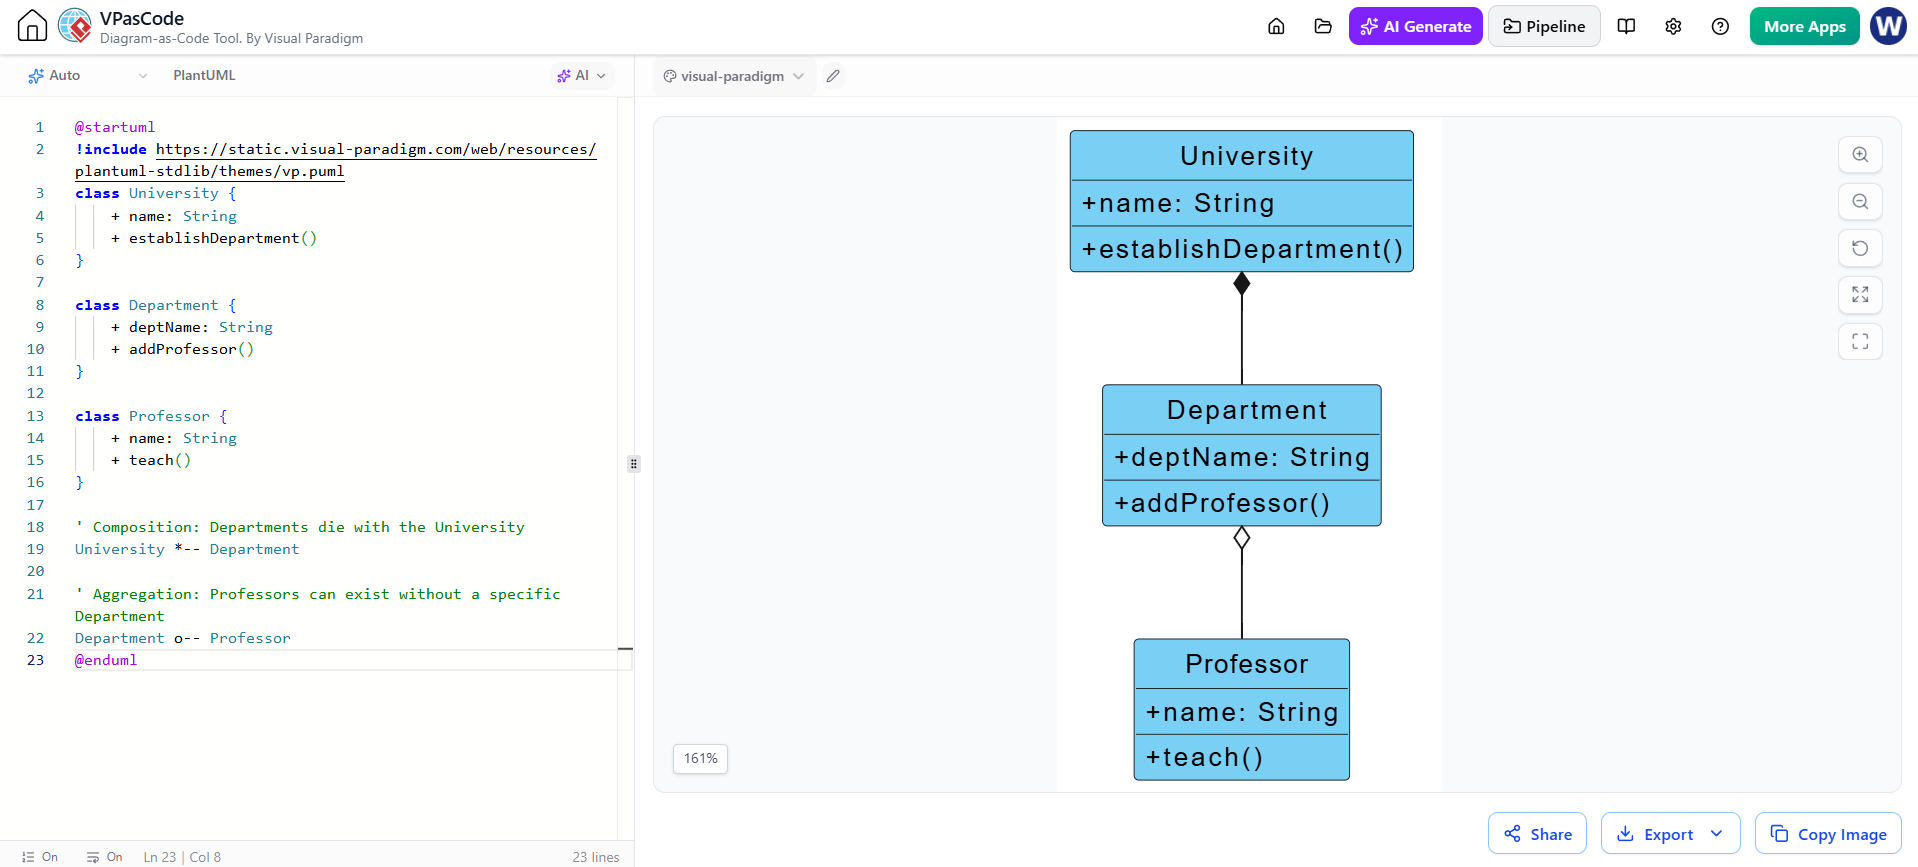Click the large home icon at top left
The image size is (1918, 867).
32,25
